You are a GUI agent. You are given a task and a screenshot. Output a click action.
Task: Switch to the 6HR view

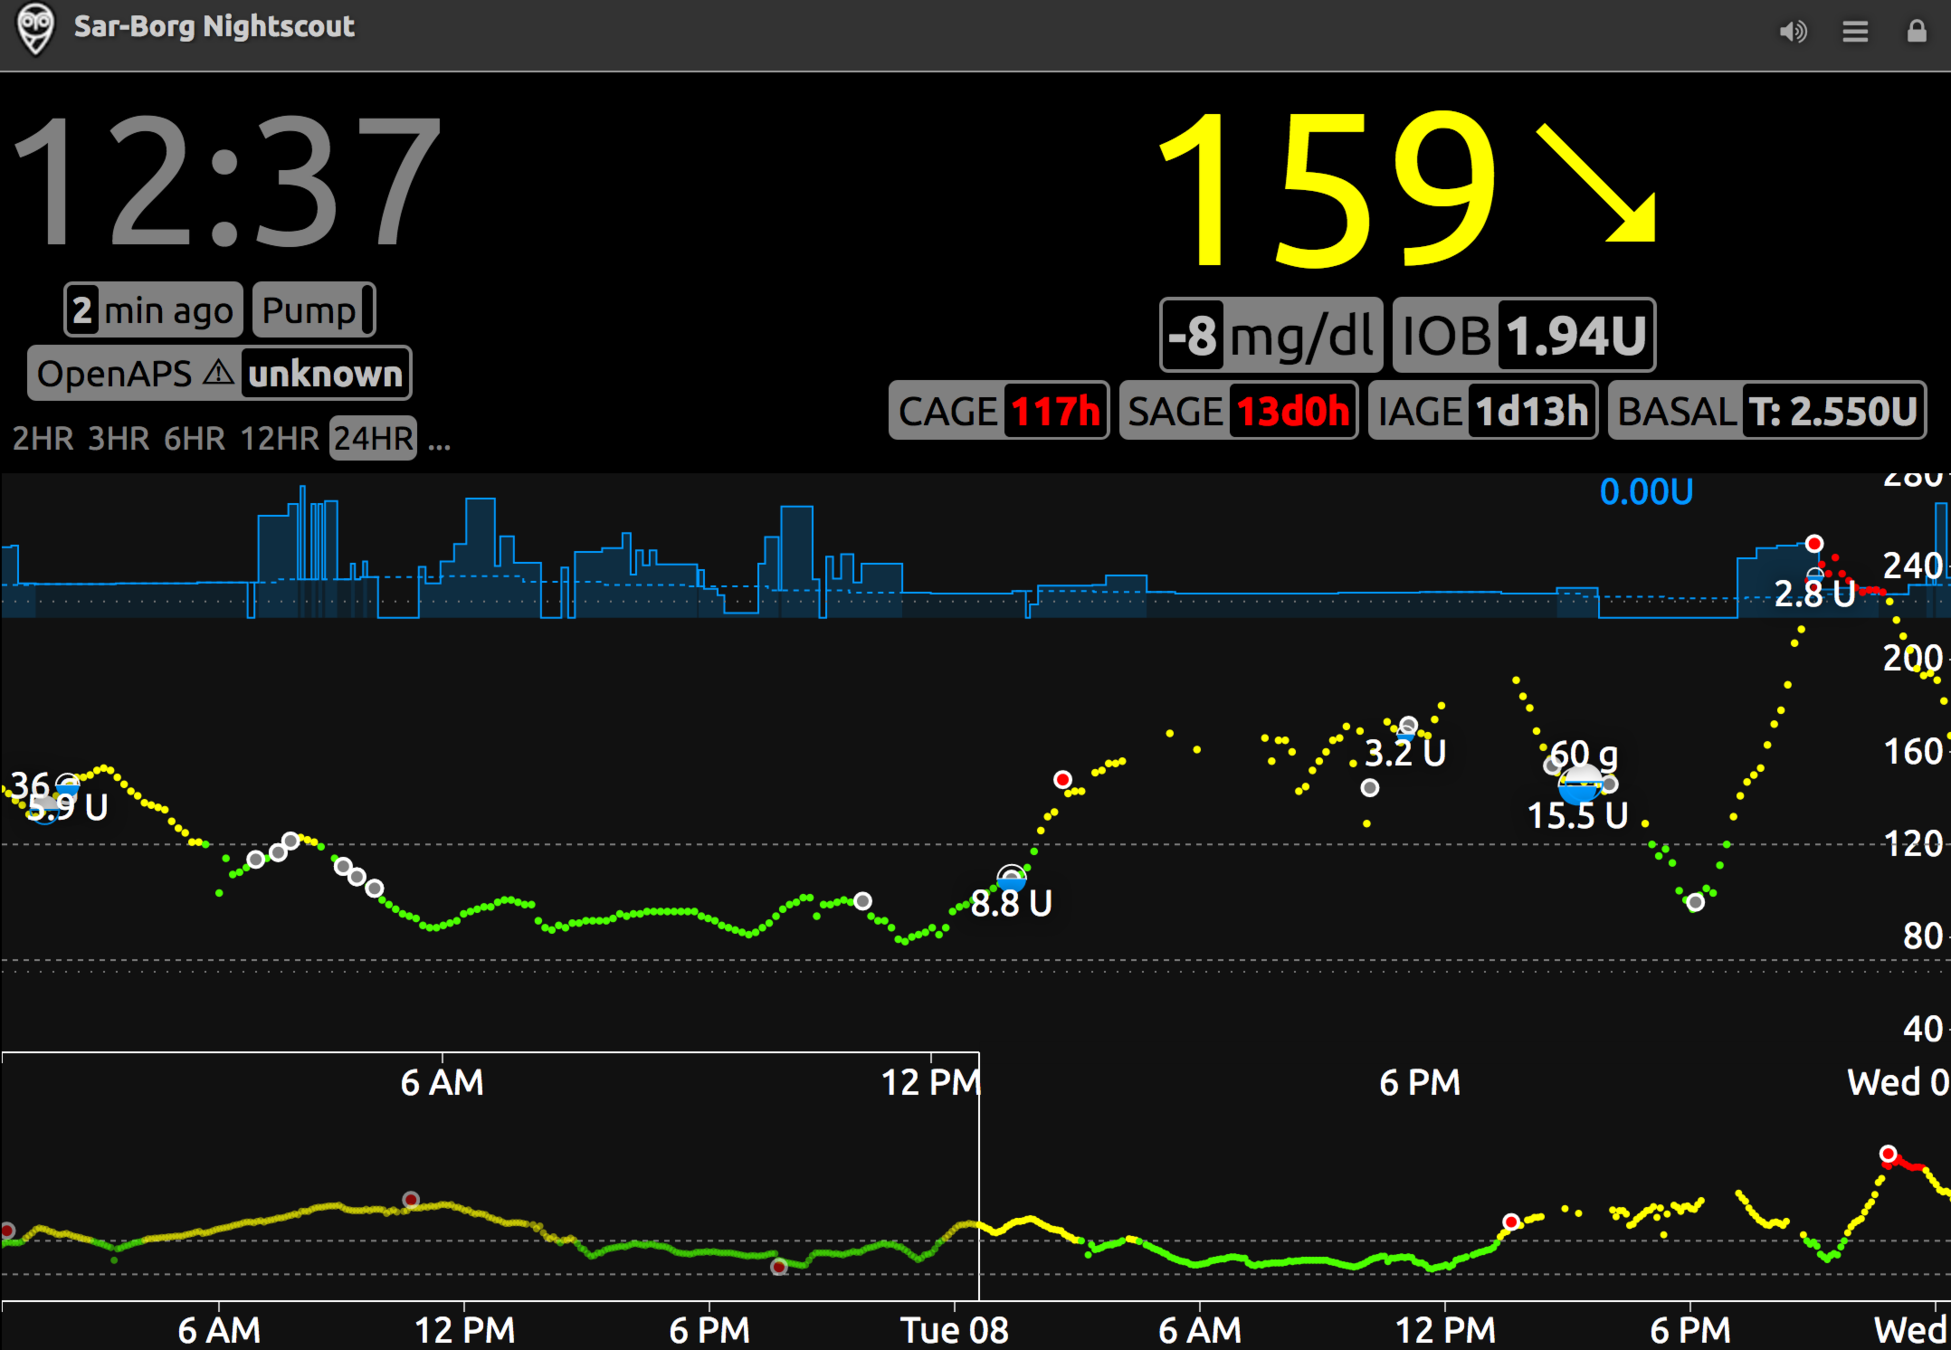(x=194, y=439)
